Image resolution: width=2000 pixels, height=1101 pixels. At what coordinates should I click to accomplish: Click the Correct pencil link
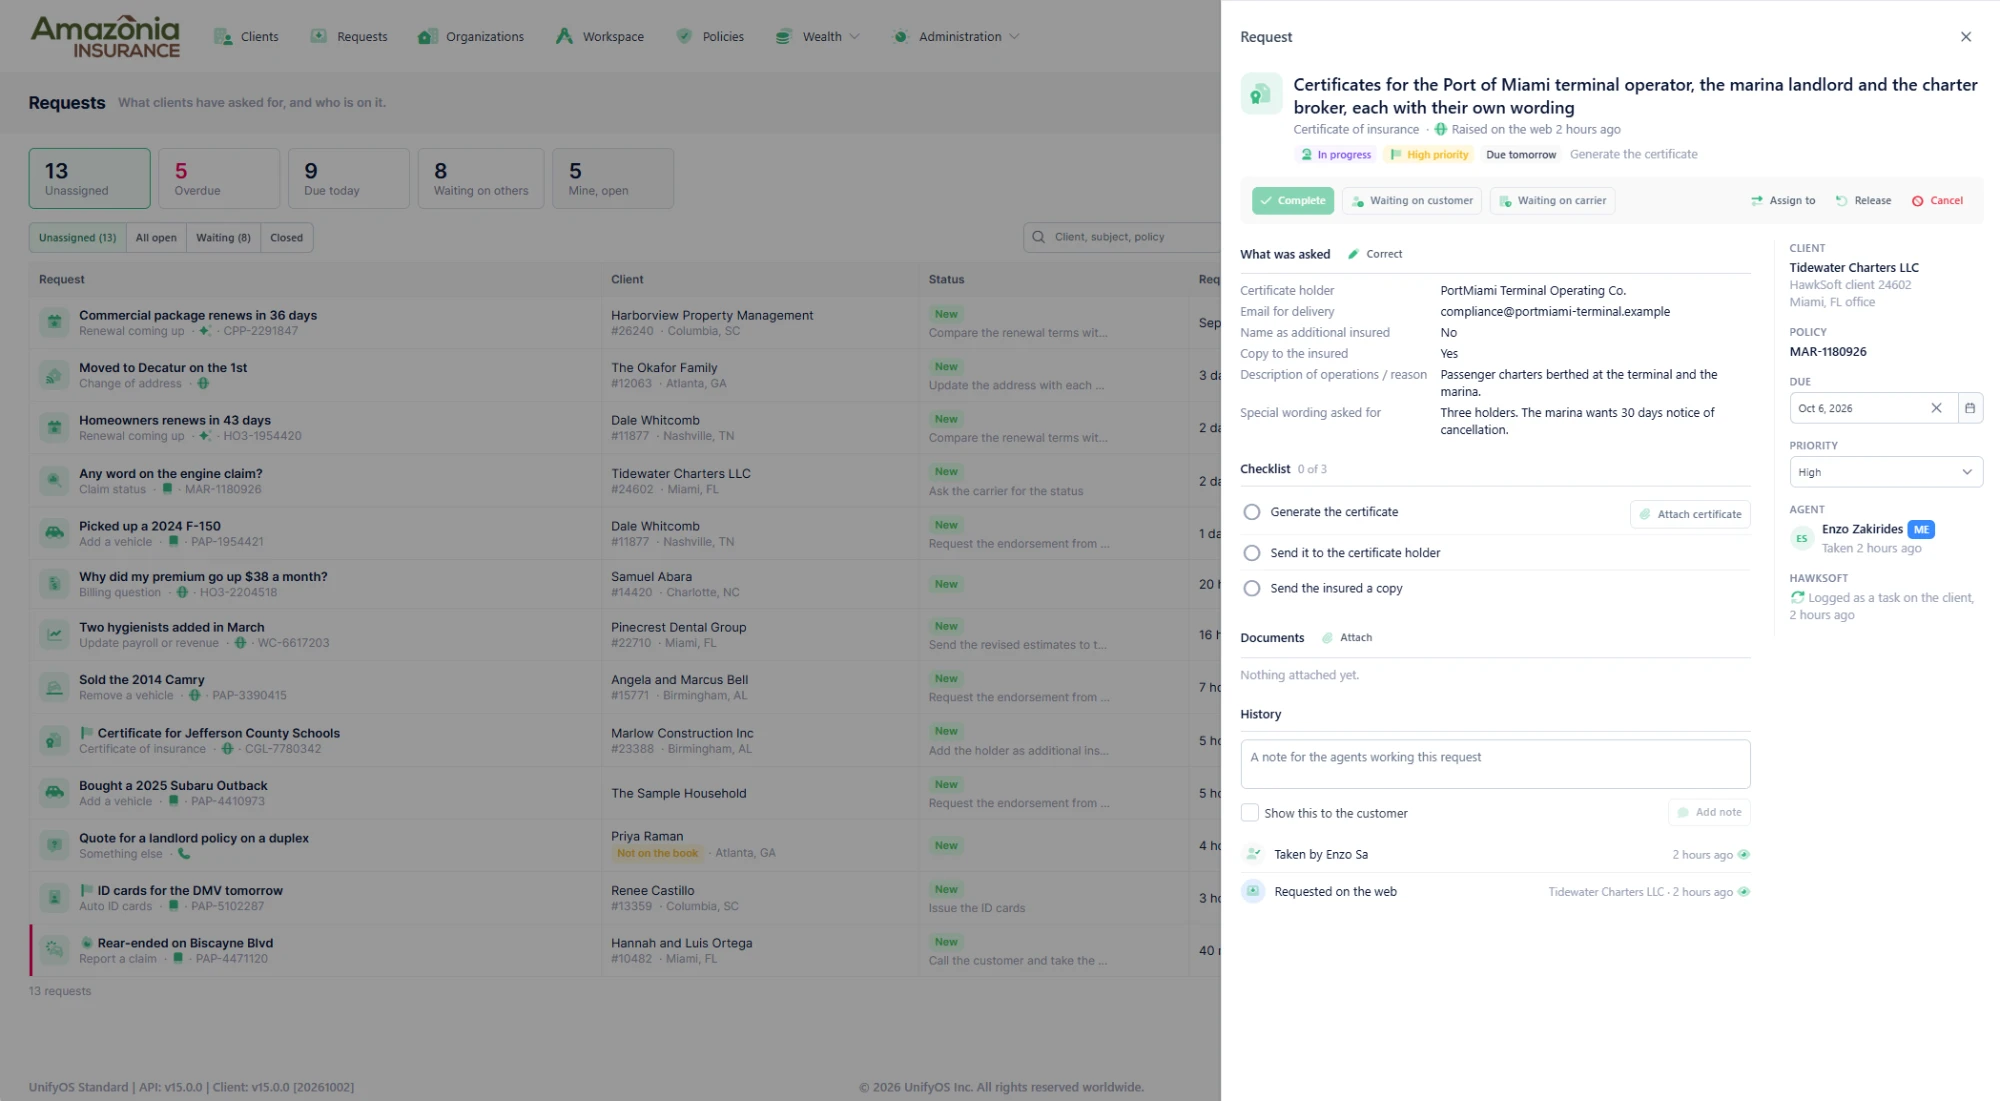pos(1375,254)
